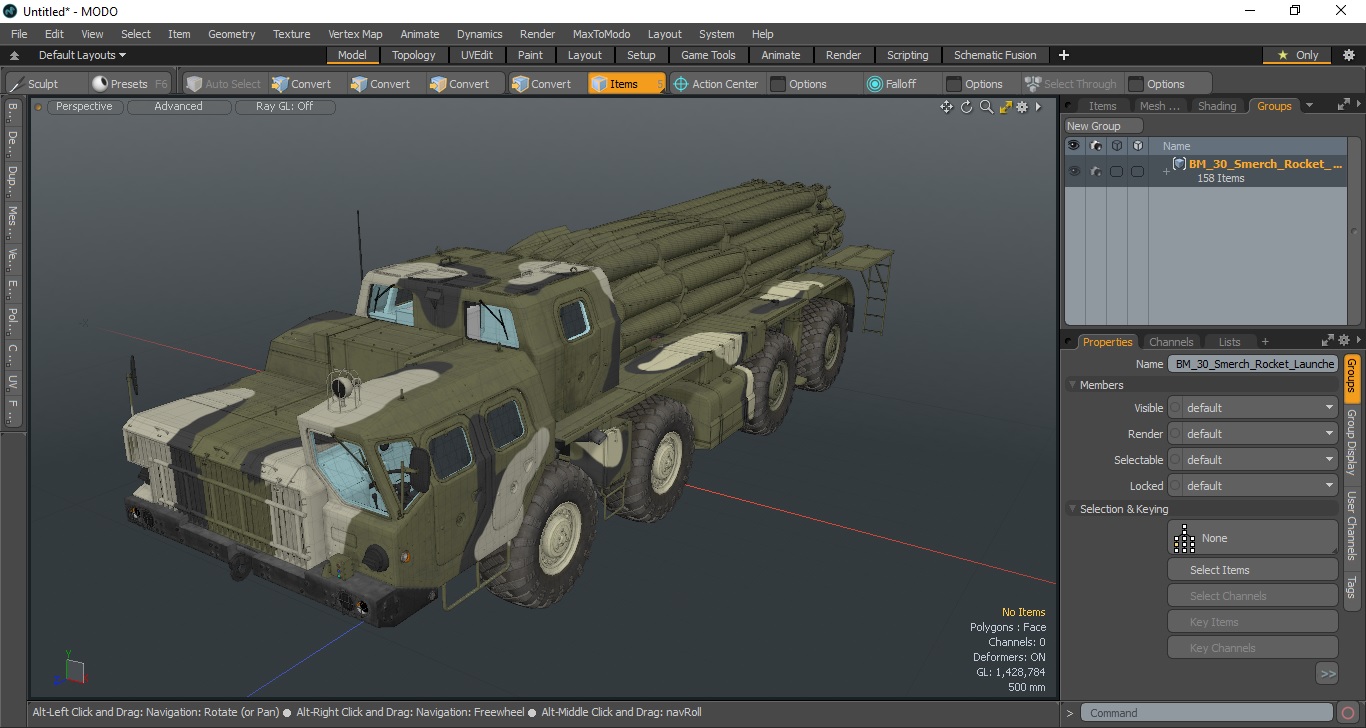The height and width of the screenshot is (728, 1366).
Task: Click Select Through icon
Action: 1033,84
